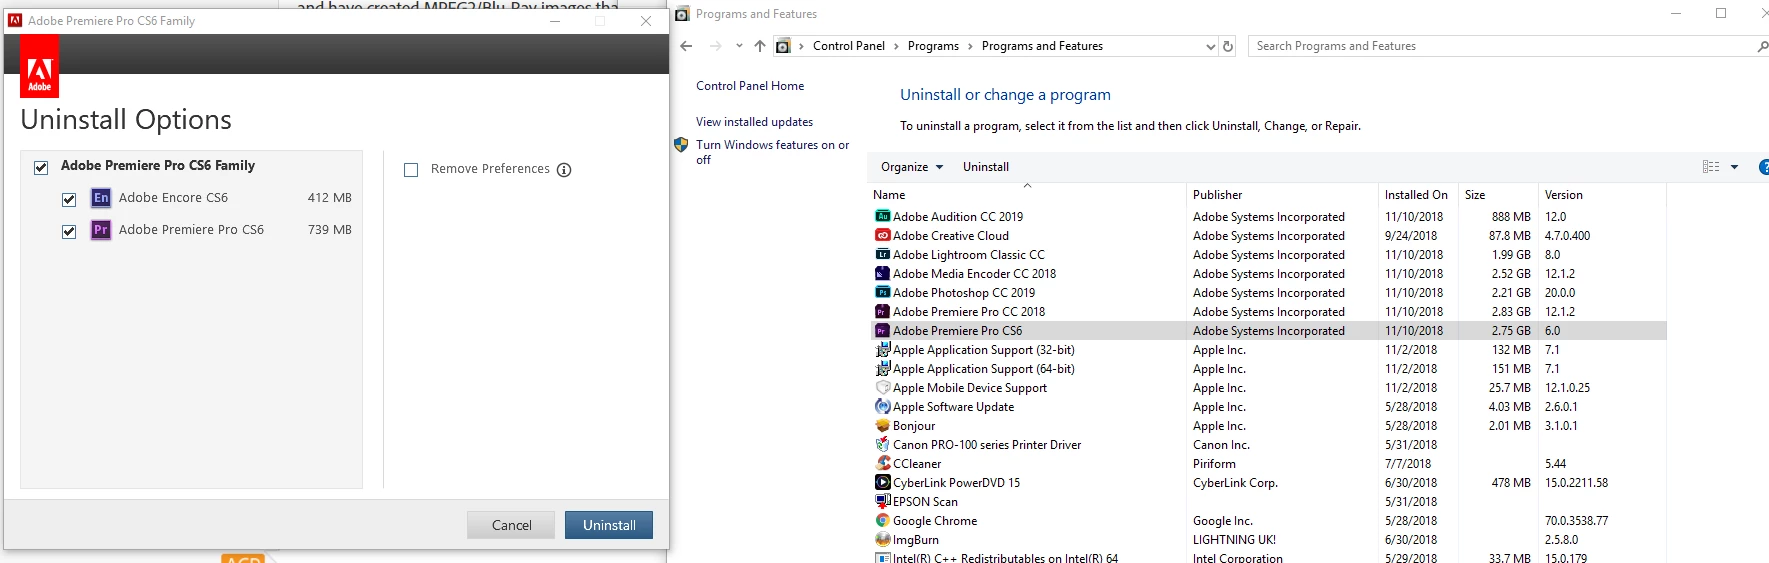Sort programs by Size column

click(1498, 195)
